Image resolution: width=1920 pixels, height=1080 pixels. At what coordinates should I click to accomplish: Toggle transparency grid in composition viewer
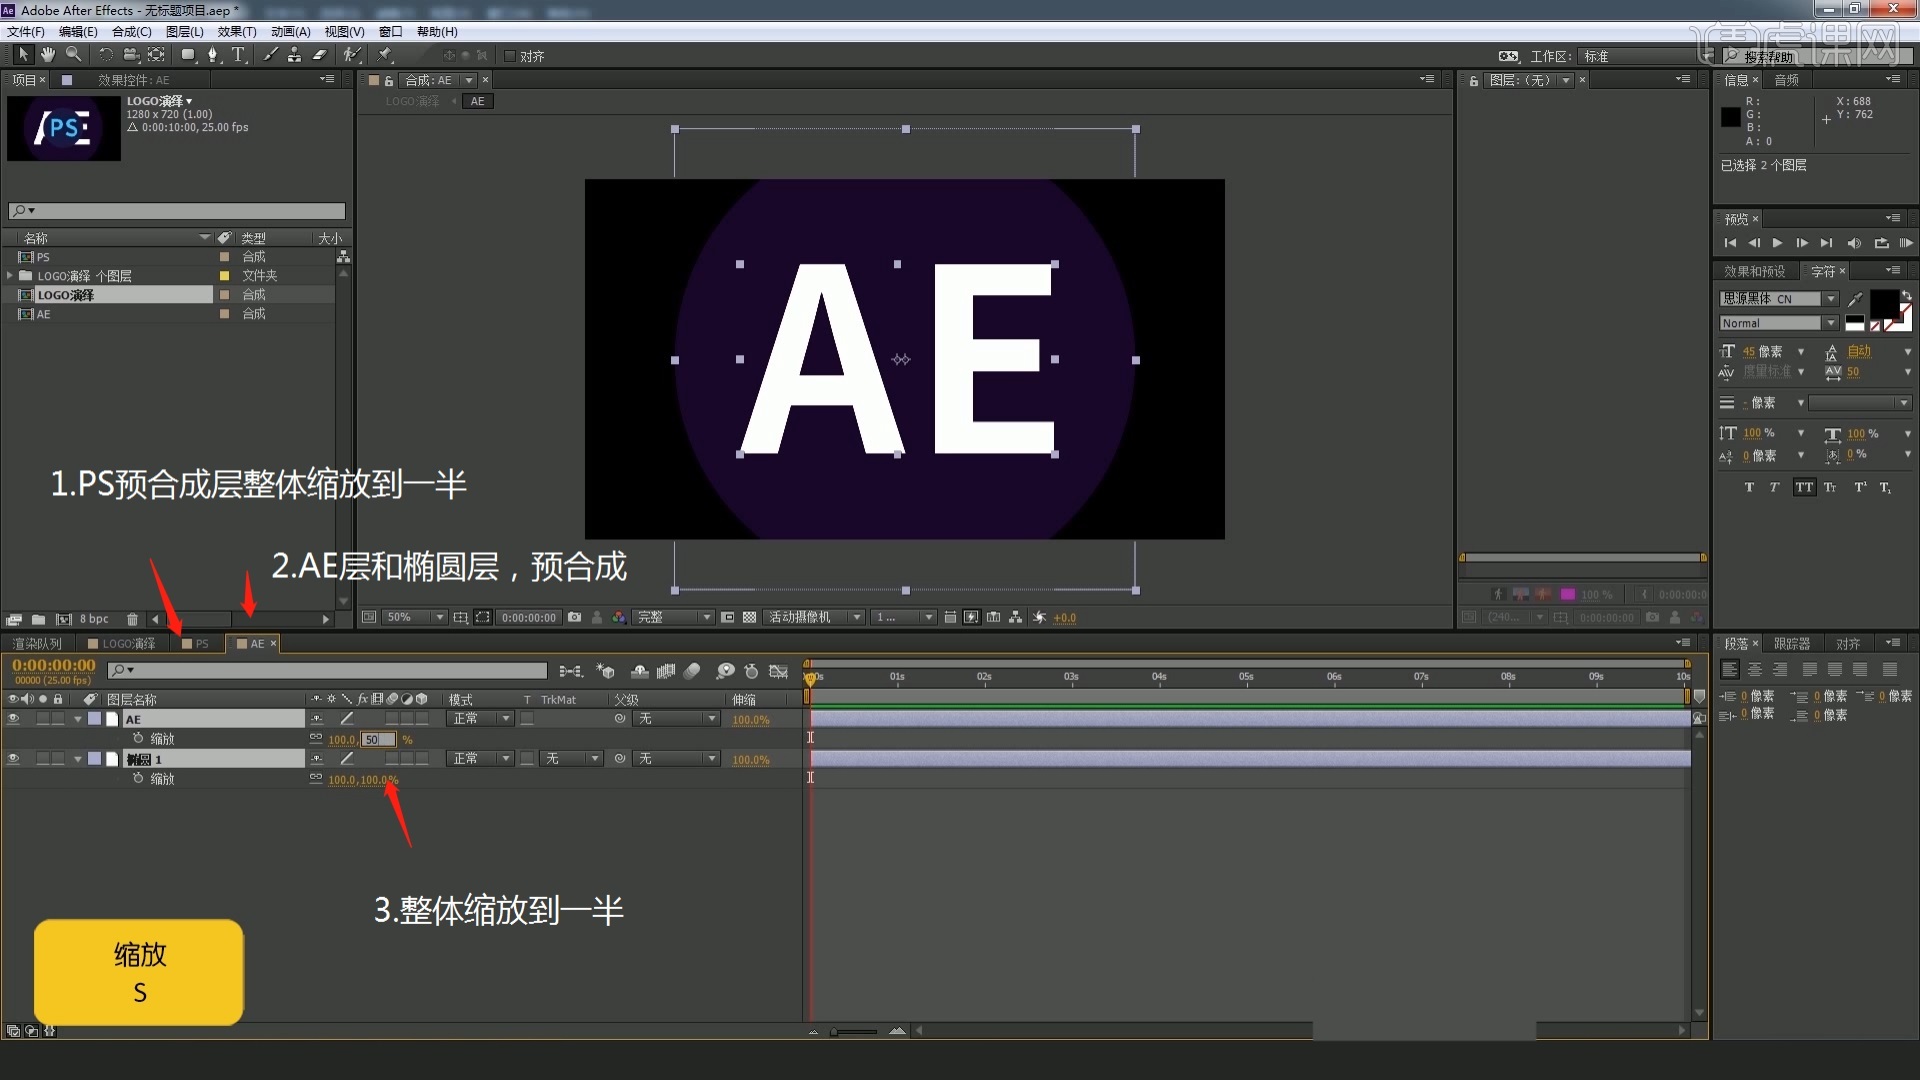coord(749,617)
